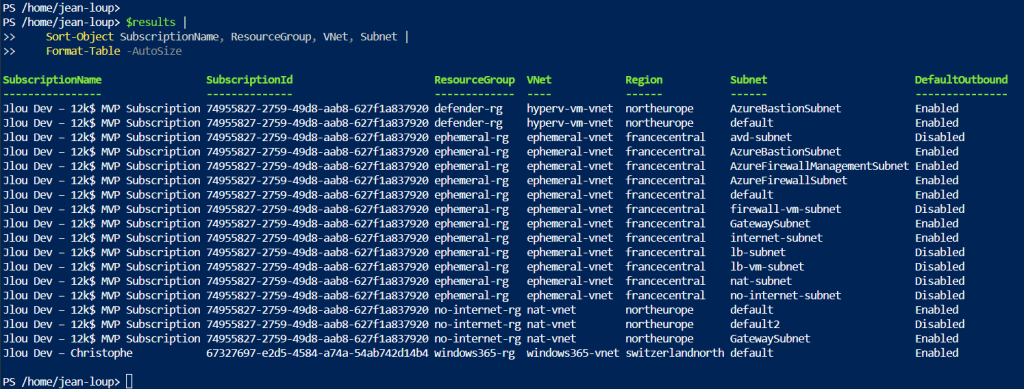Image resolution: width=1024 pixels, height=389 pixels.
Task: Click the $results variable text
Action: (x=149, y=23)
